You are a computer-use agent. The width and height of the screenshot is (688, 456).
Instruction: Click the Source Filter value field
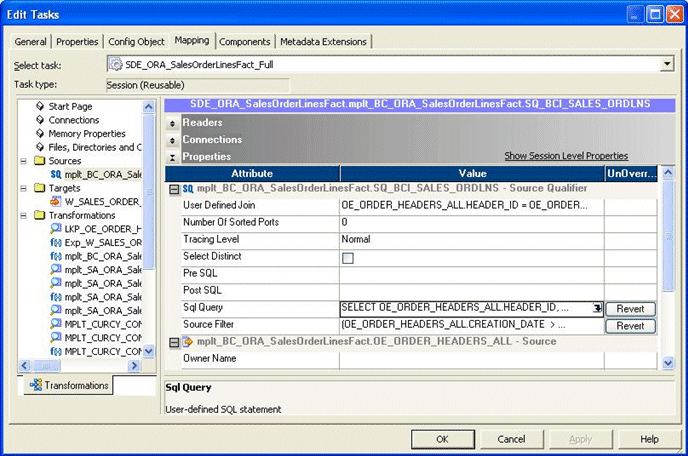[472, 326]
